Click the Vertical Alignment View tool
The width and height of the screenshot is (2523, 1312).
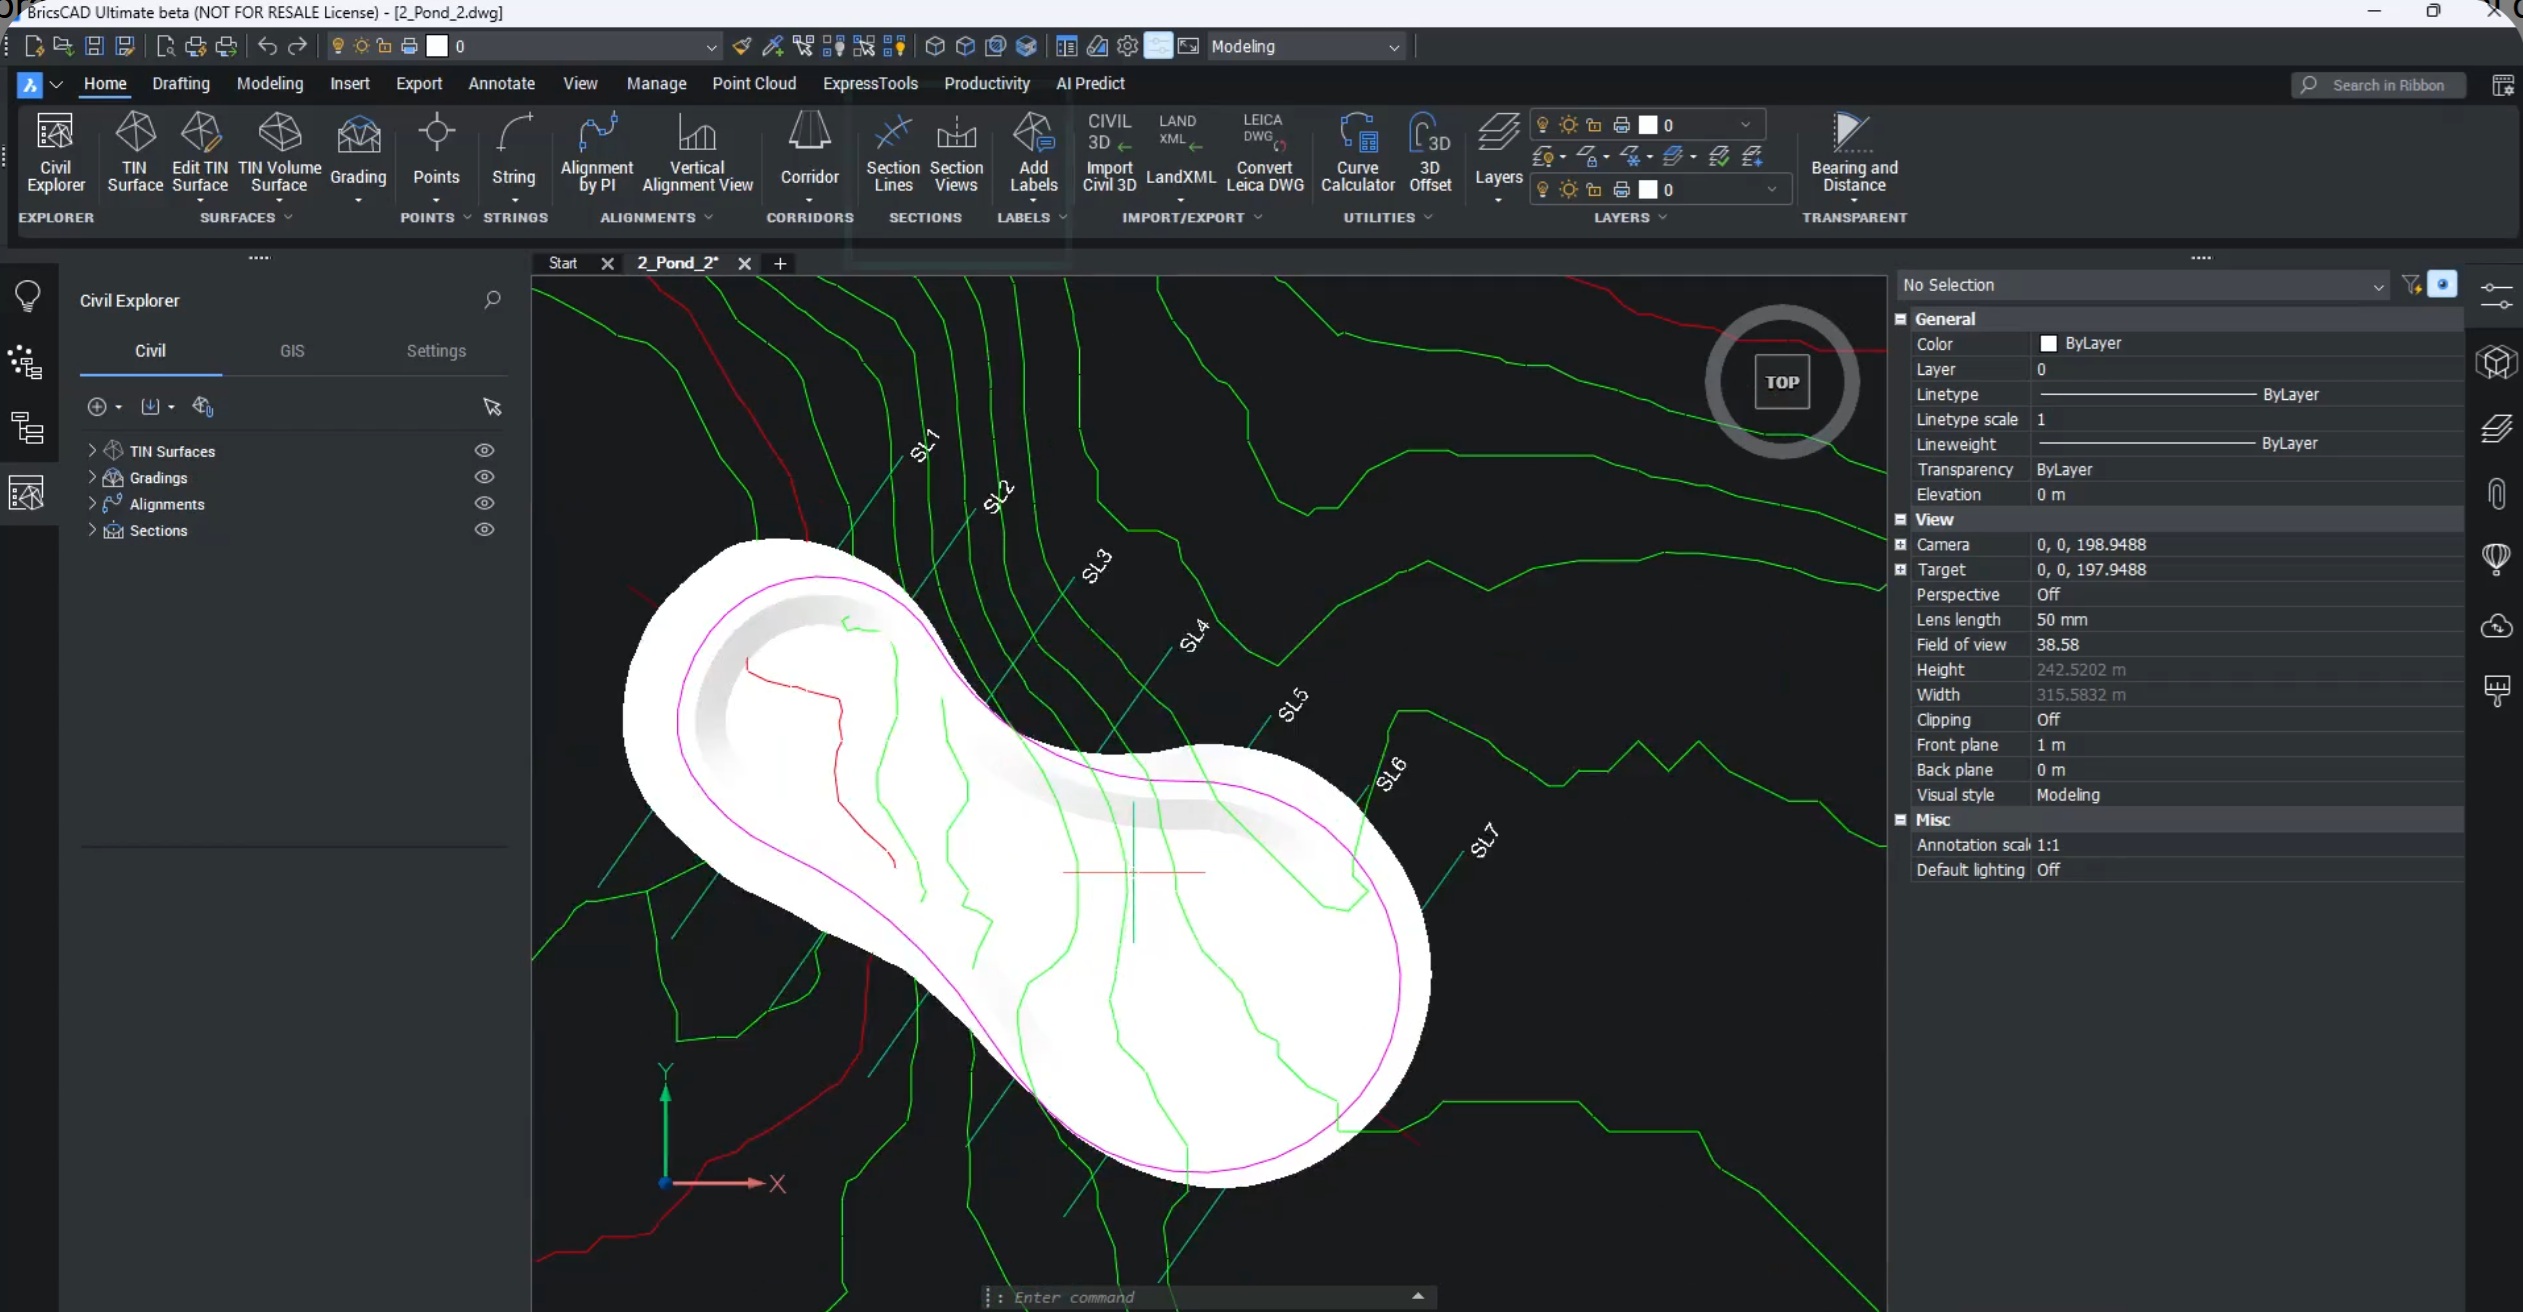point(697,150)
